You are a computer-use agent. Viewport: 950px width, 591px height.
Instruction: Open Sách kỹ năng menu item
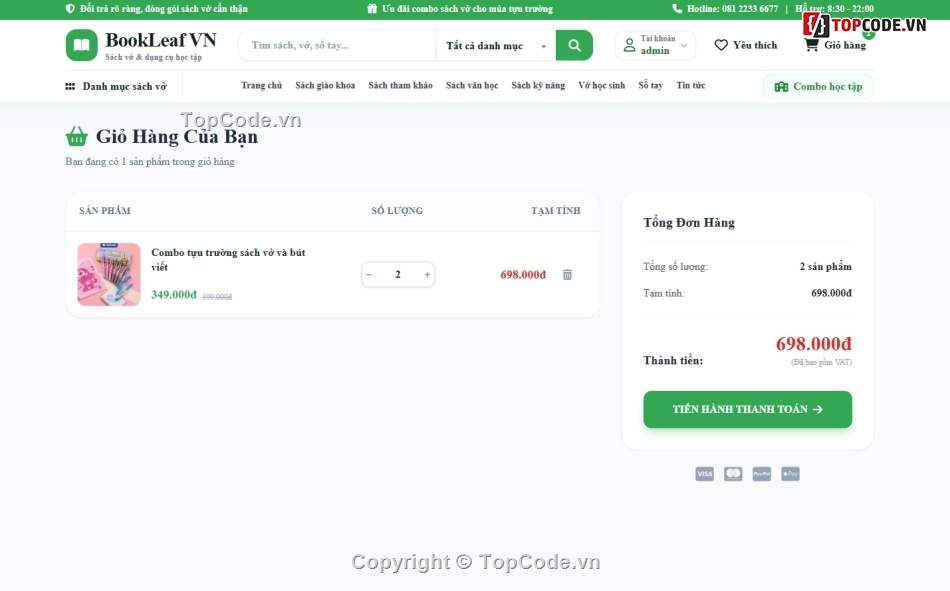[538, 85]
